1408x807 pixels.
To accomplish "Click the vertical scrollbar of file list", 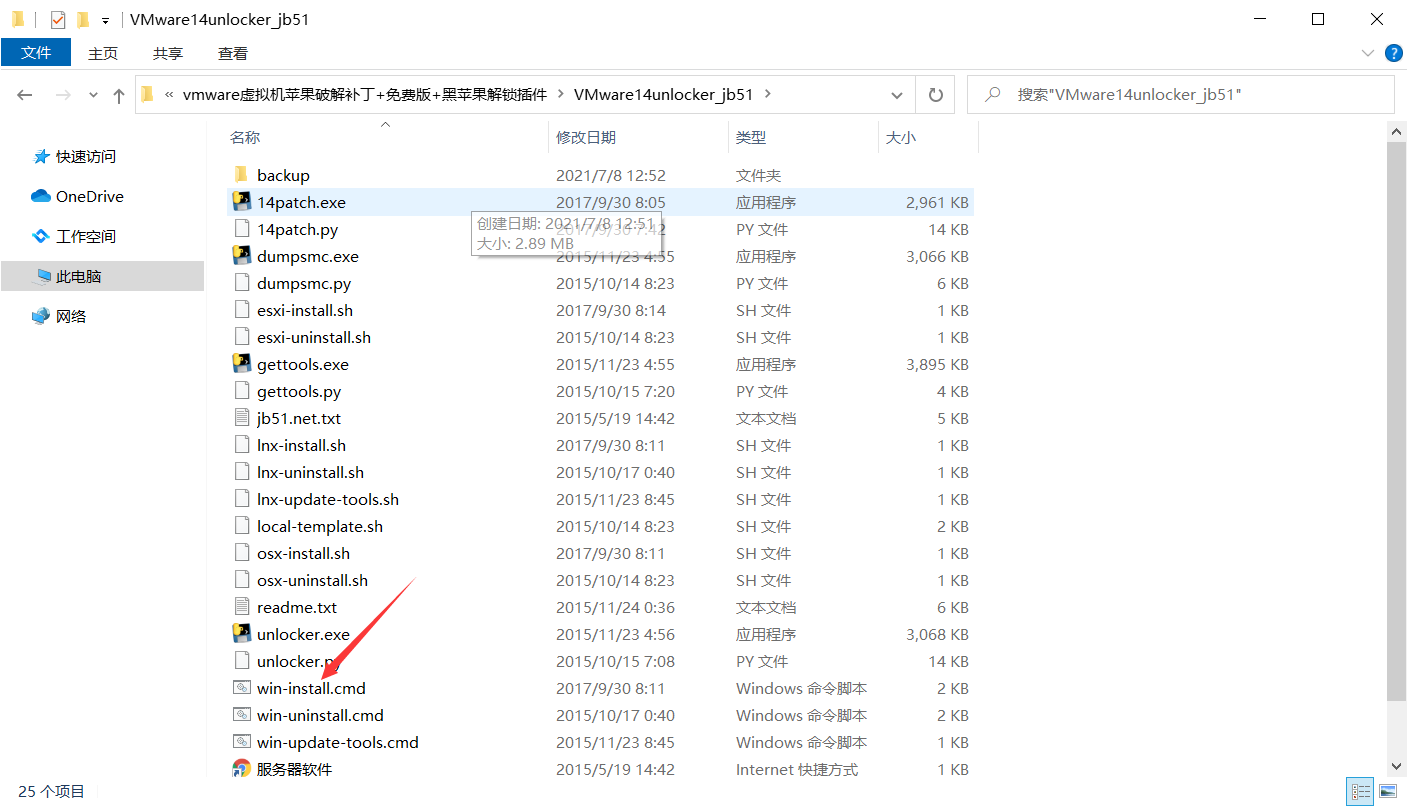I will pos(1396,420).
